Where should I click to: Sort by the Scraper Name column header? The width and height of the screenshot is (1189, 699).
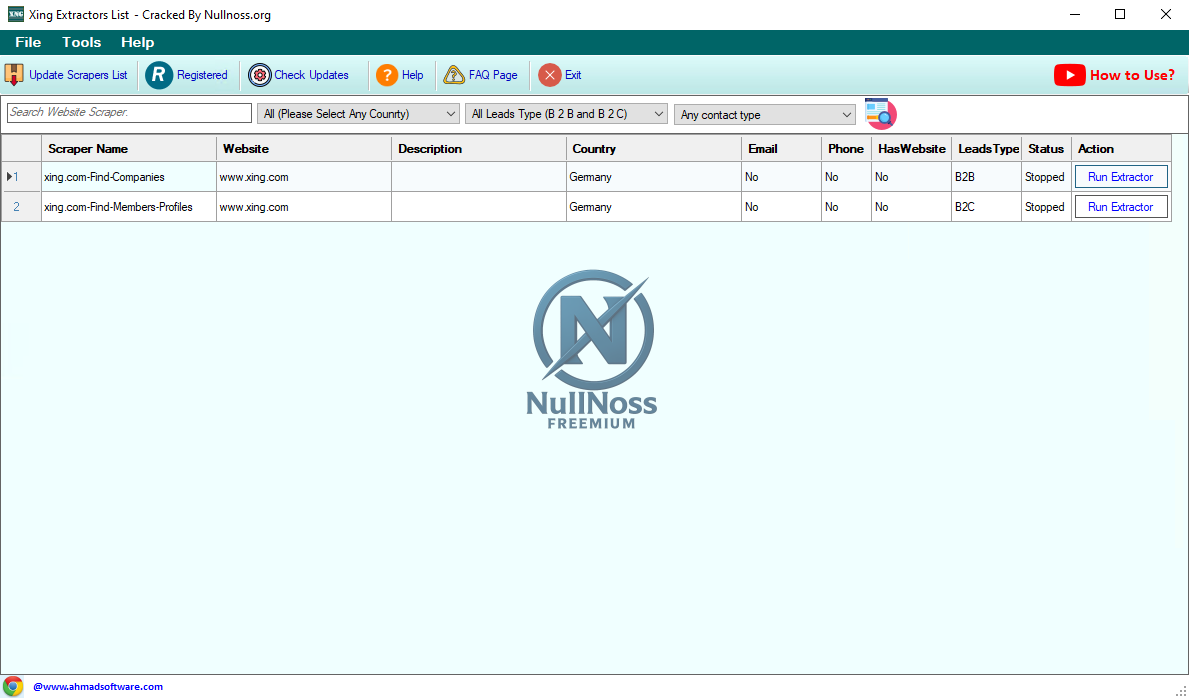coord(128,149)
